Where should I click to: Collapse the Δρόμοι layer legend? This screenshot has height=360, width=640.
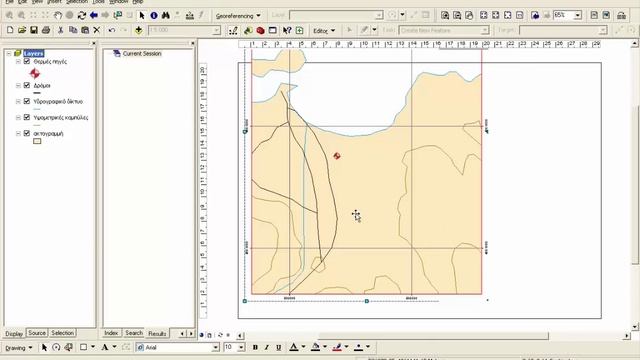click(18, 85)
